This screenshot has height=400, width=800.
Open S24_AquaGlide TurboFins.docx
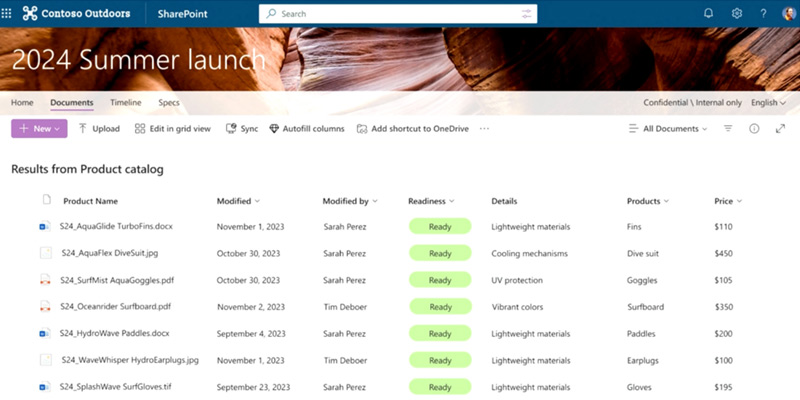(x=116, y=226)
